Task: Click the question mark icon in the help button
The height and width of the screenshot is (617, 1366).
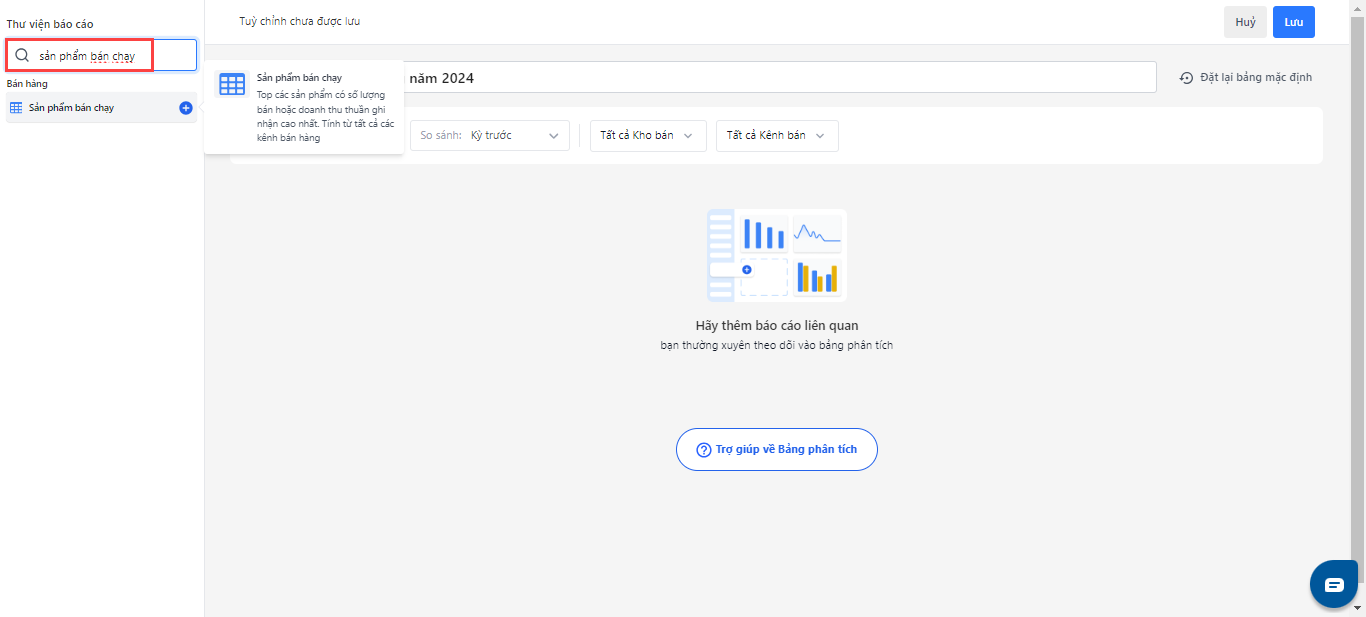Action: pyautogui.click(x=703, y=450)
